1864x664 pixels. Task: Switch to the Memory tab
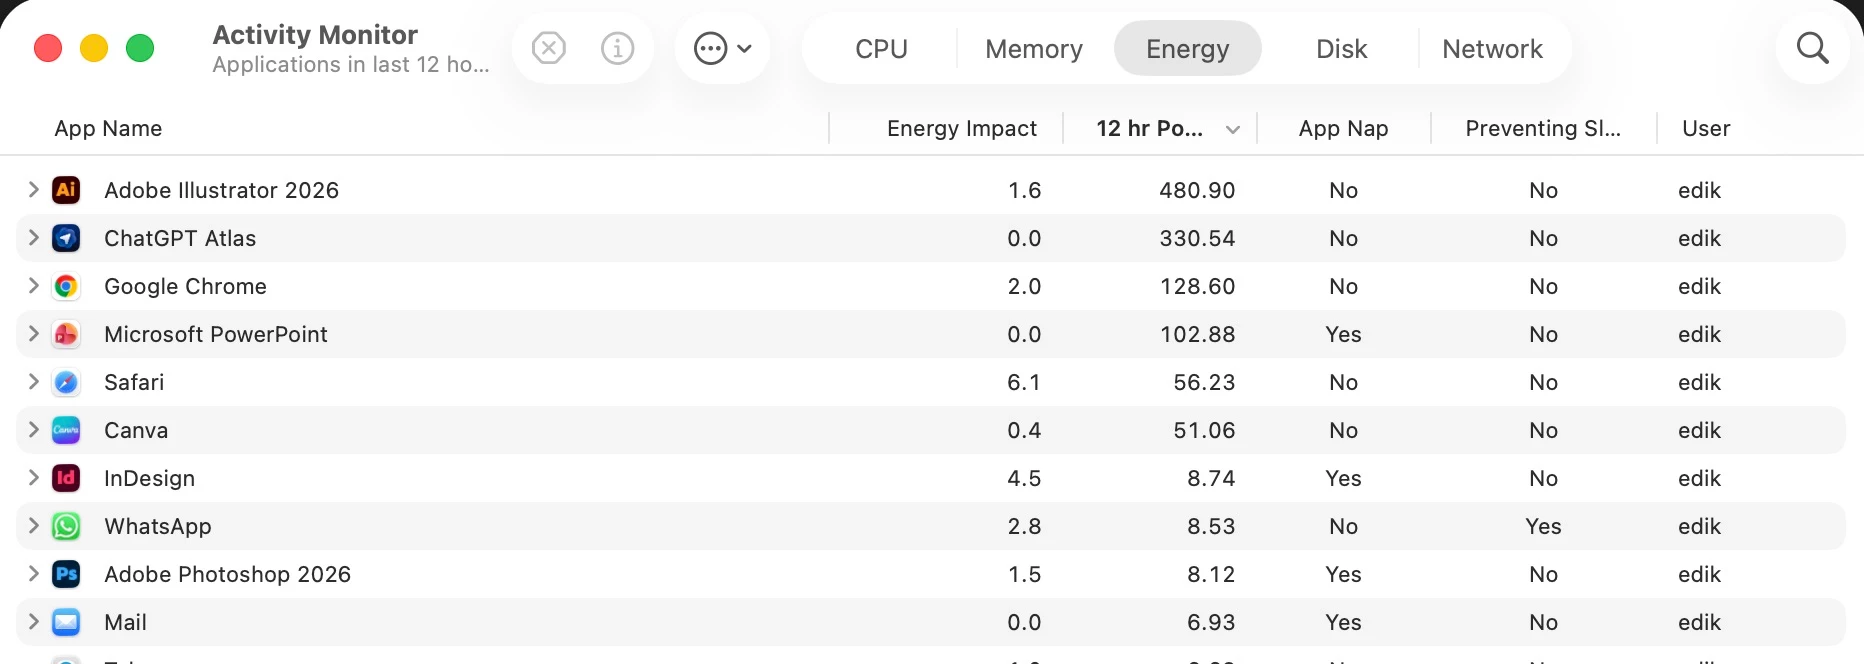coord(1034,49)
